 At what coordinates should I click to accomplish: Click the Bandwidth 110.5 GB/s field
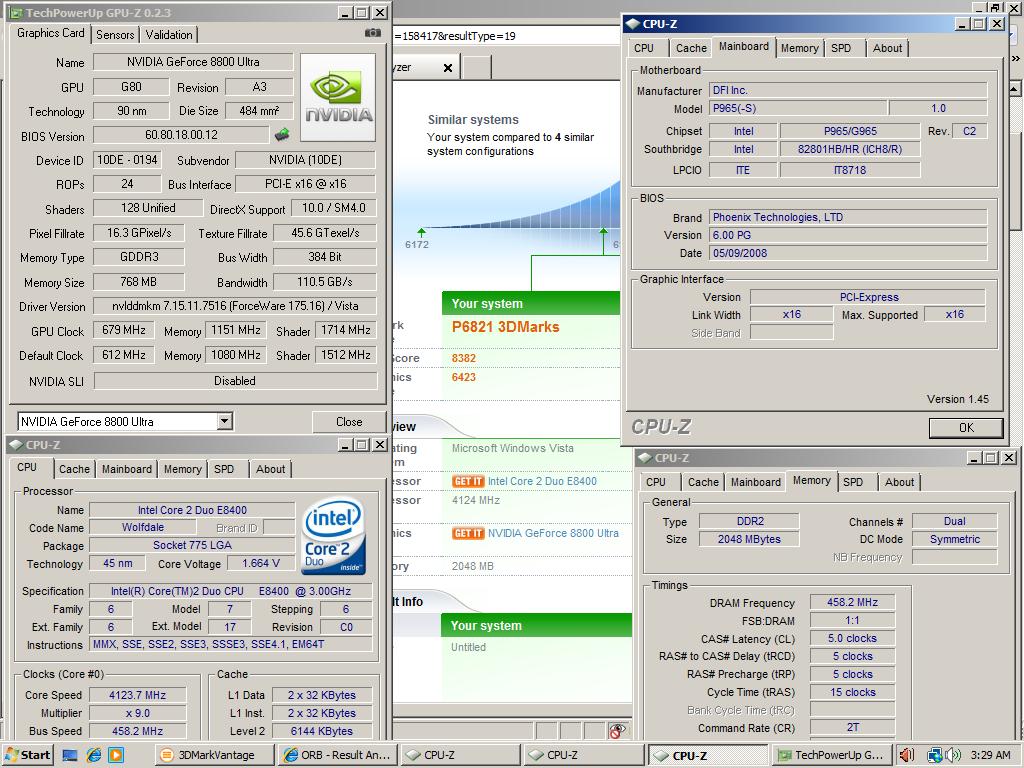pos(325,281)
